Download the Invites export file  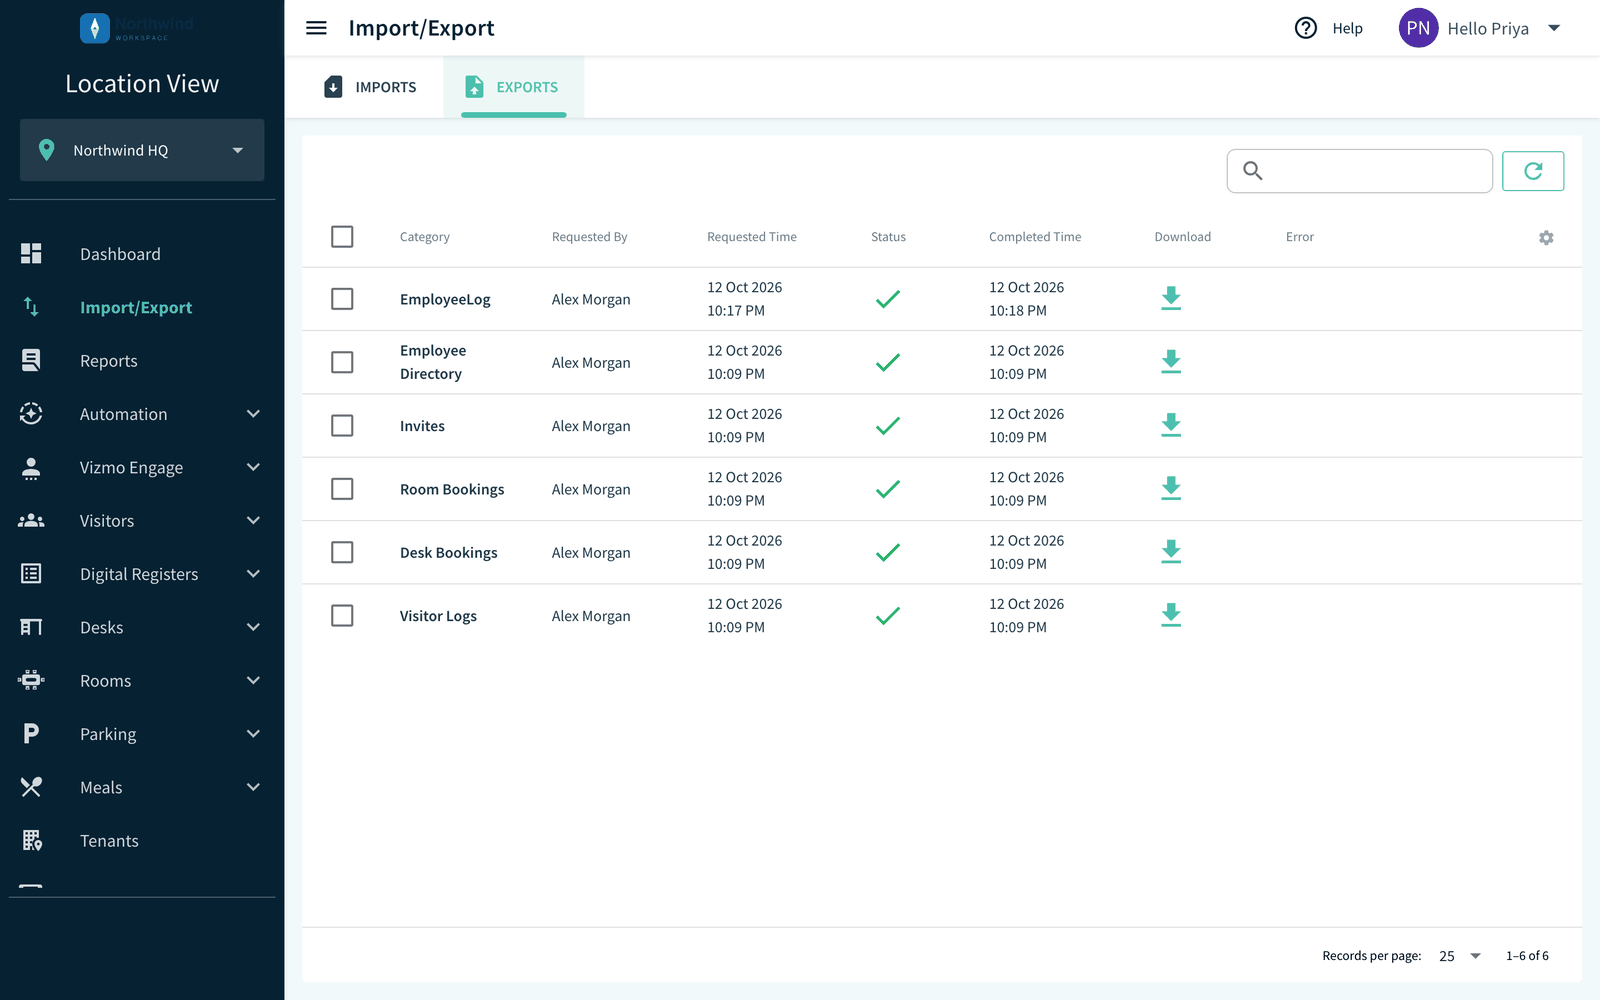(x=1171, y=425)
